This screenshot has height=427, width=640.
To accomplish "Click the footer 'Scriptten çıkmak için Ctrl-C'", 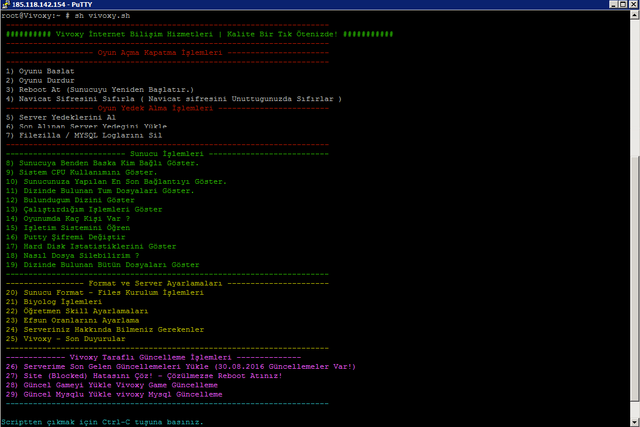I will 66,422.
